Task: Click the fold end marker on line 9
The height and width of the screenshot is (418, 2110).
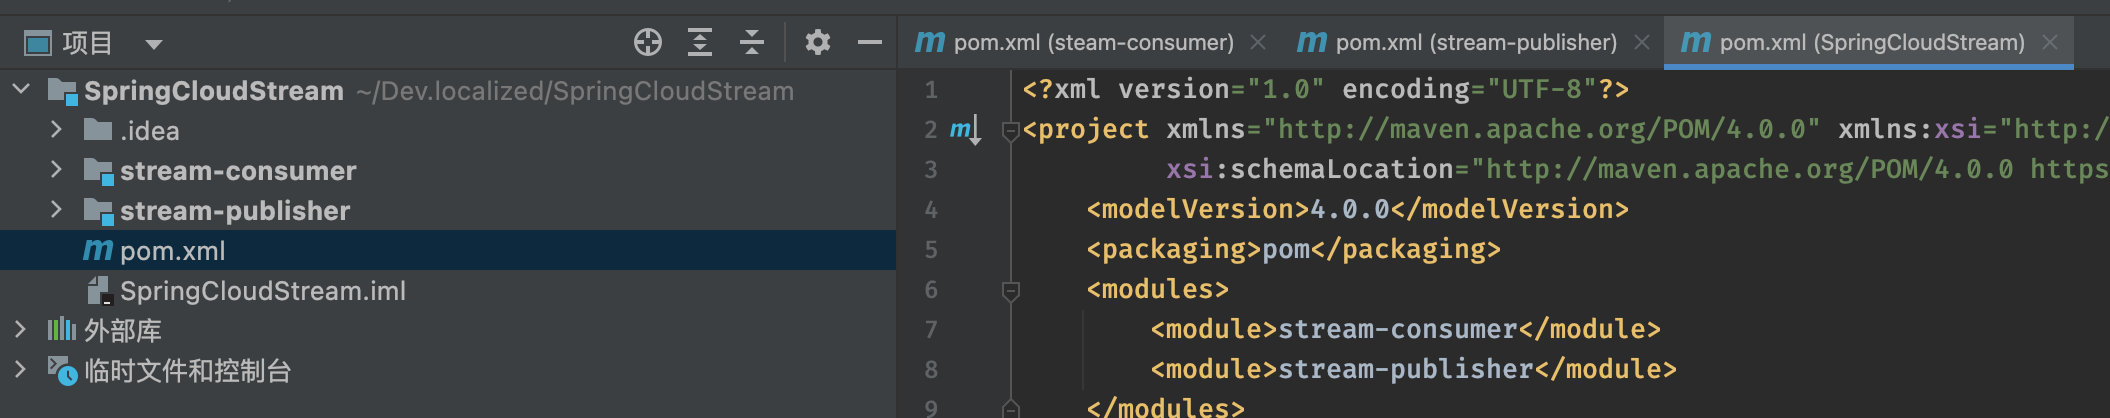Action: [1010, 408]
